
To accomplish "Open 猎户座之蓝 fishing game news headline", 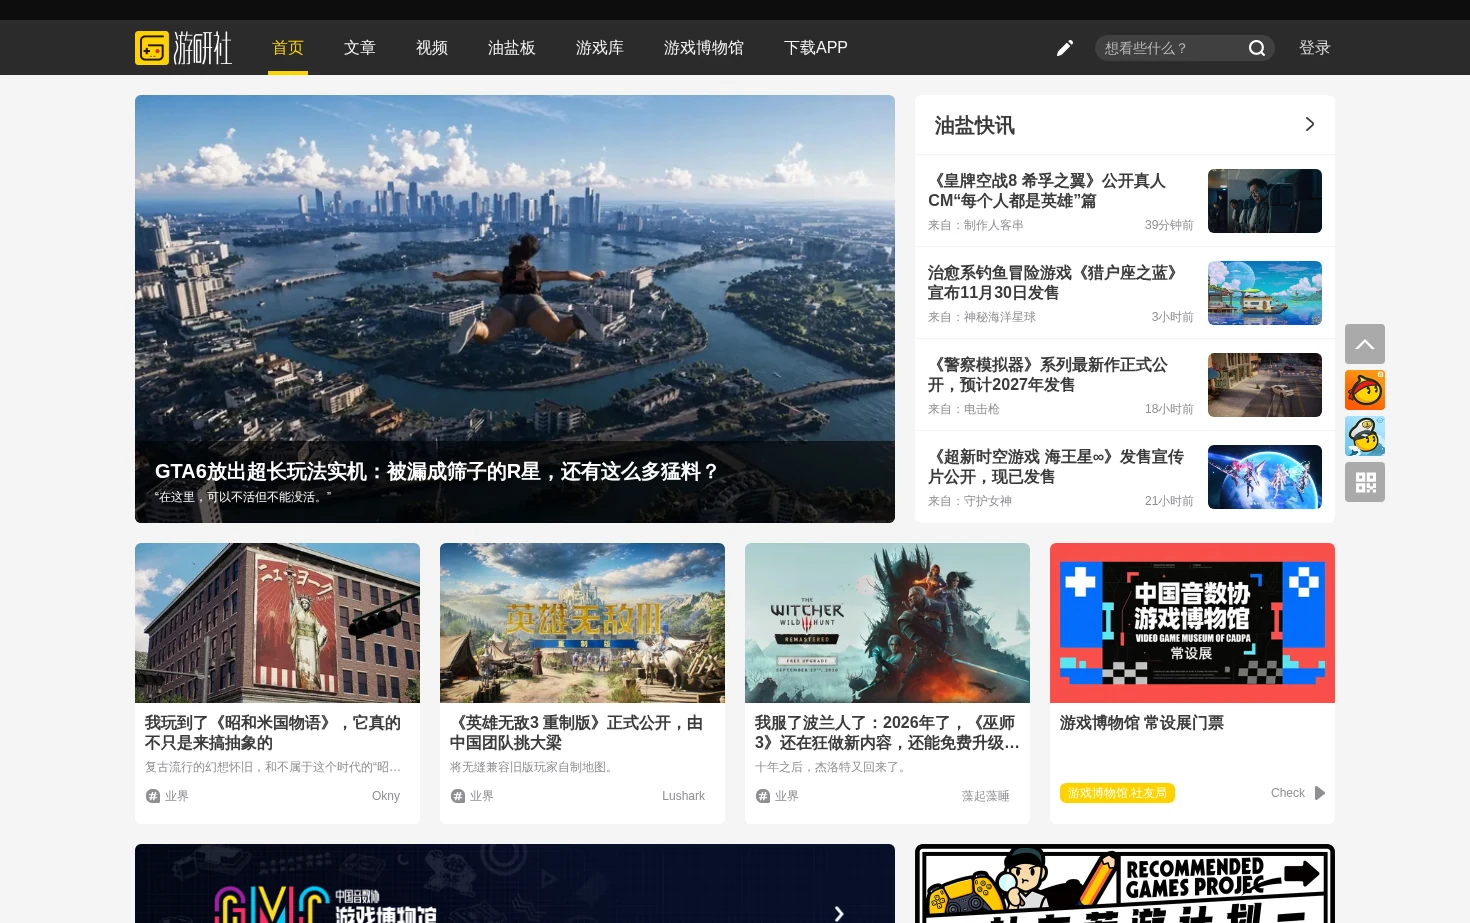I will tap(1056, 283).
